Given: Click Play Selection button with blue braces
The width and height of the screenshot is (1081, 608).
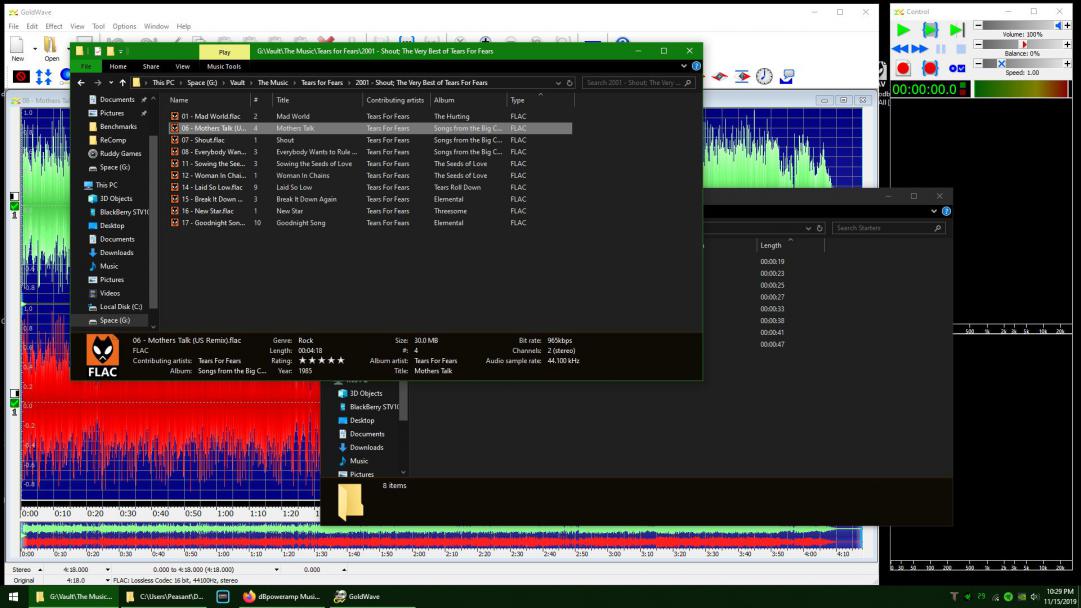Looking at the screenshot, I should click(930, 30).
